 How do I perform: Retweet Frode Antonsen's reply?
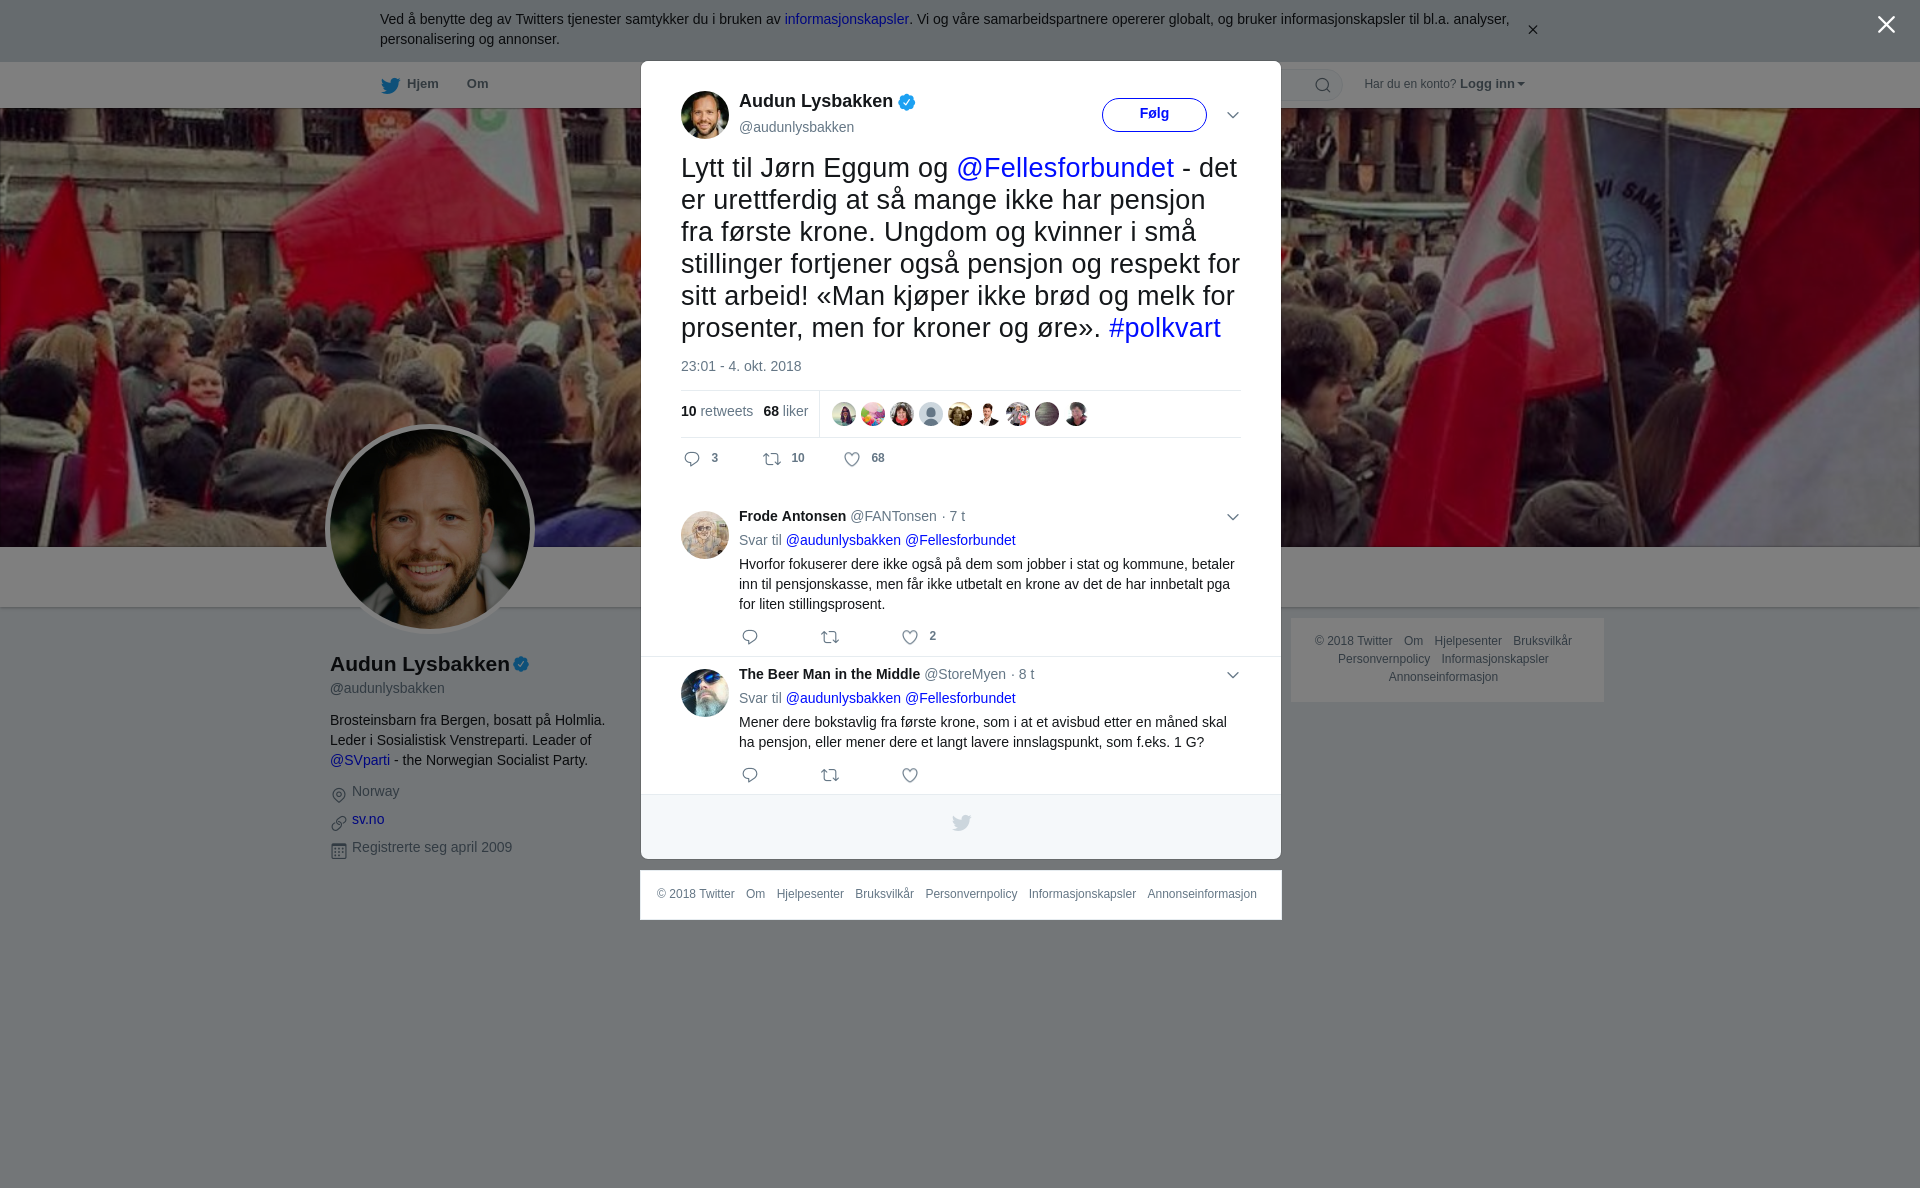[x=830, y=637]
